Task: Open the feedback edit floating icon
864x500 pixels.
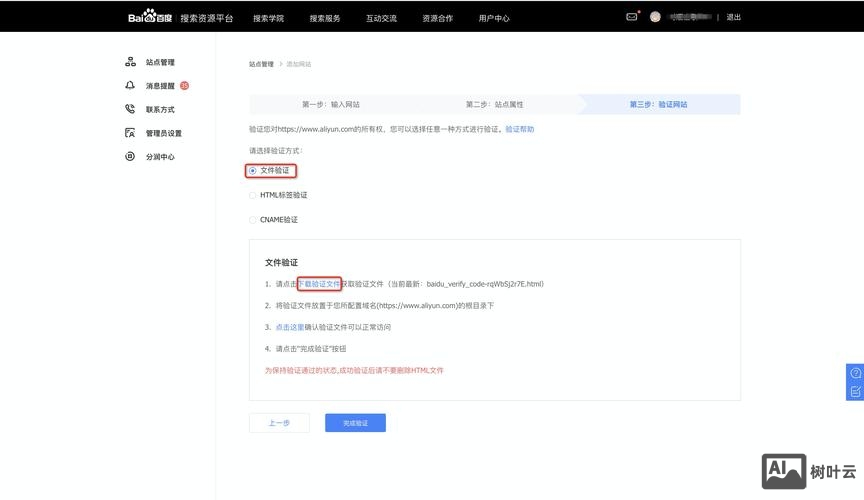Action: coord(855,391)
